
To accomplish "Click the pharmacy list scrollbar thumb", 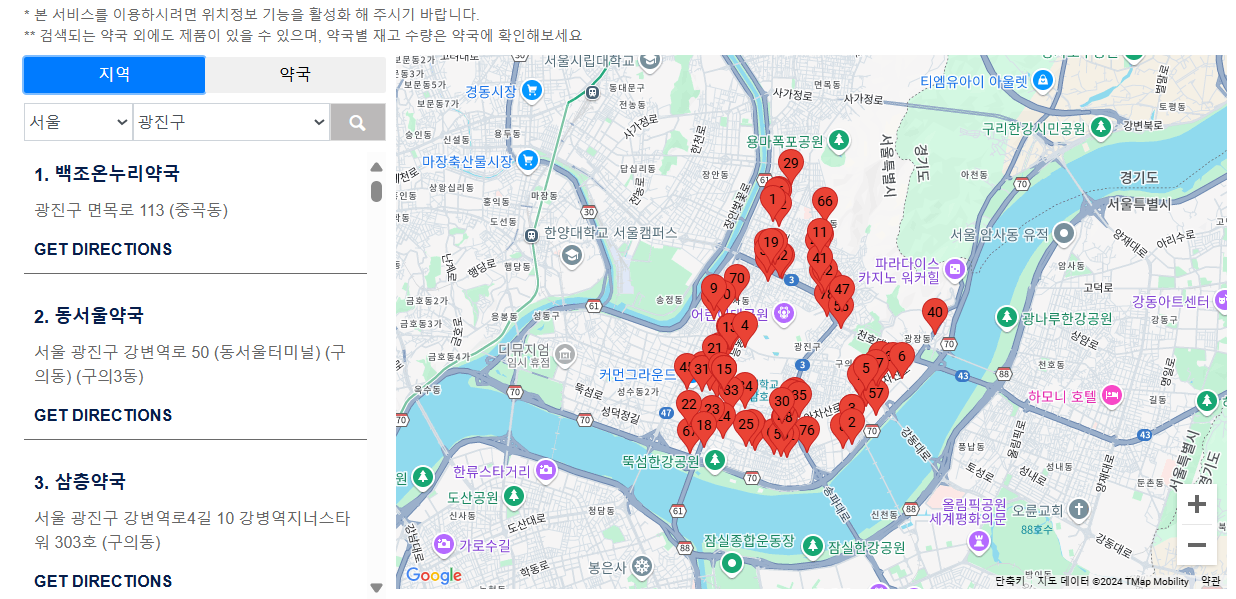I will point(376,191).
